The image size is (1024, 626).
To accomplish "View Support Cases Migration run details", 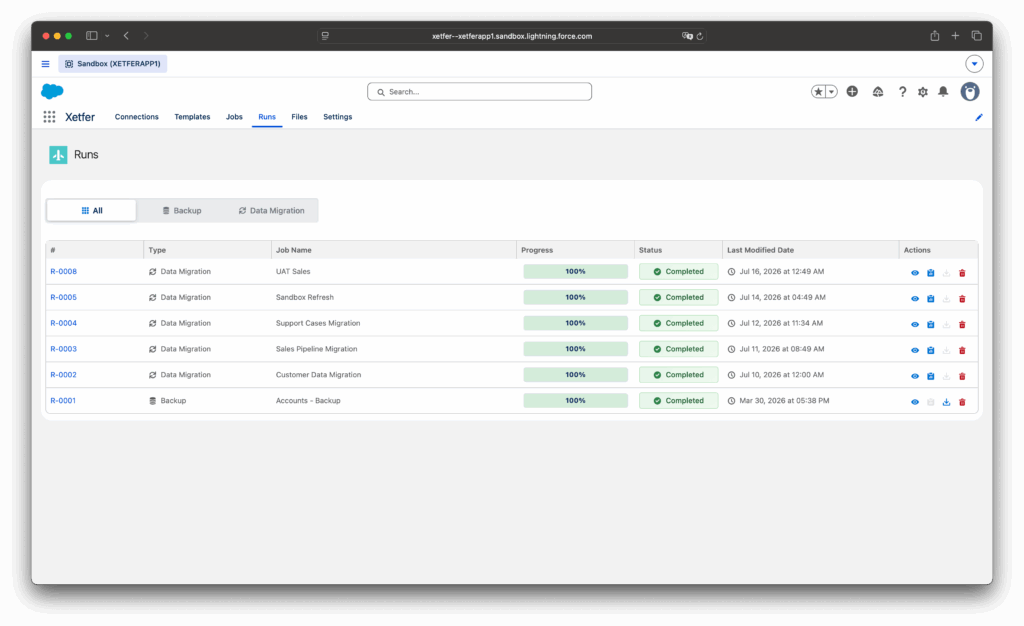I will (x=914, y=324).
